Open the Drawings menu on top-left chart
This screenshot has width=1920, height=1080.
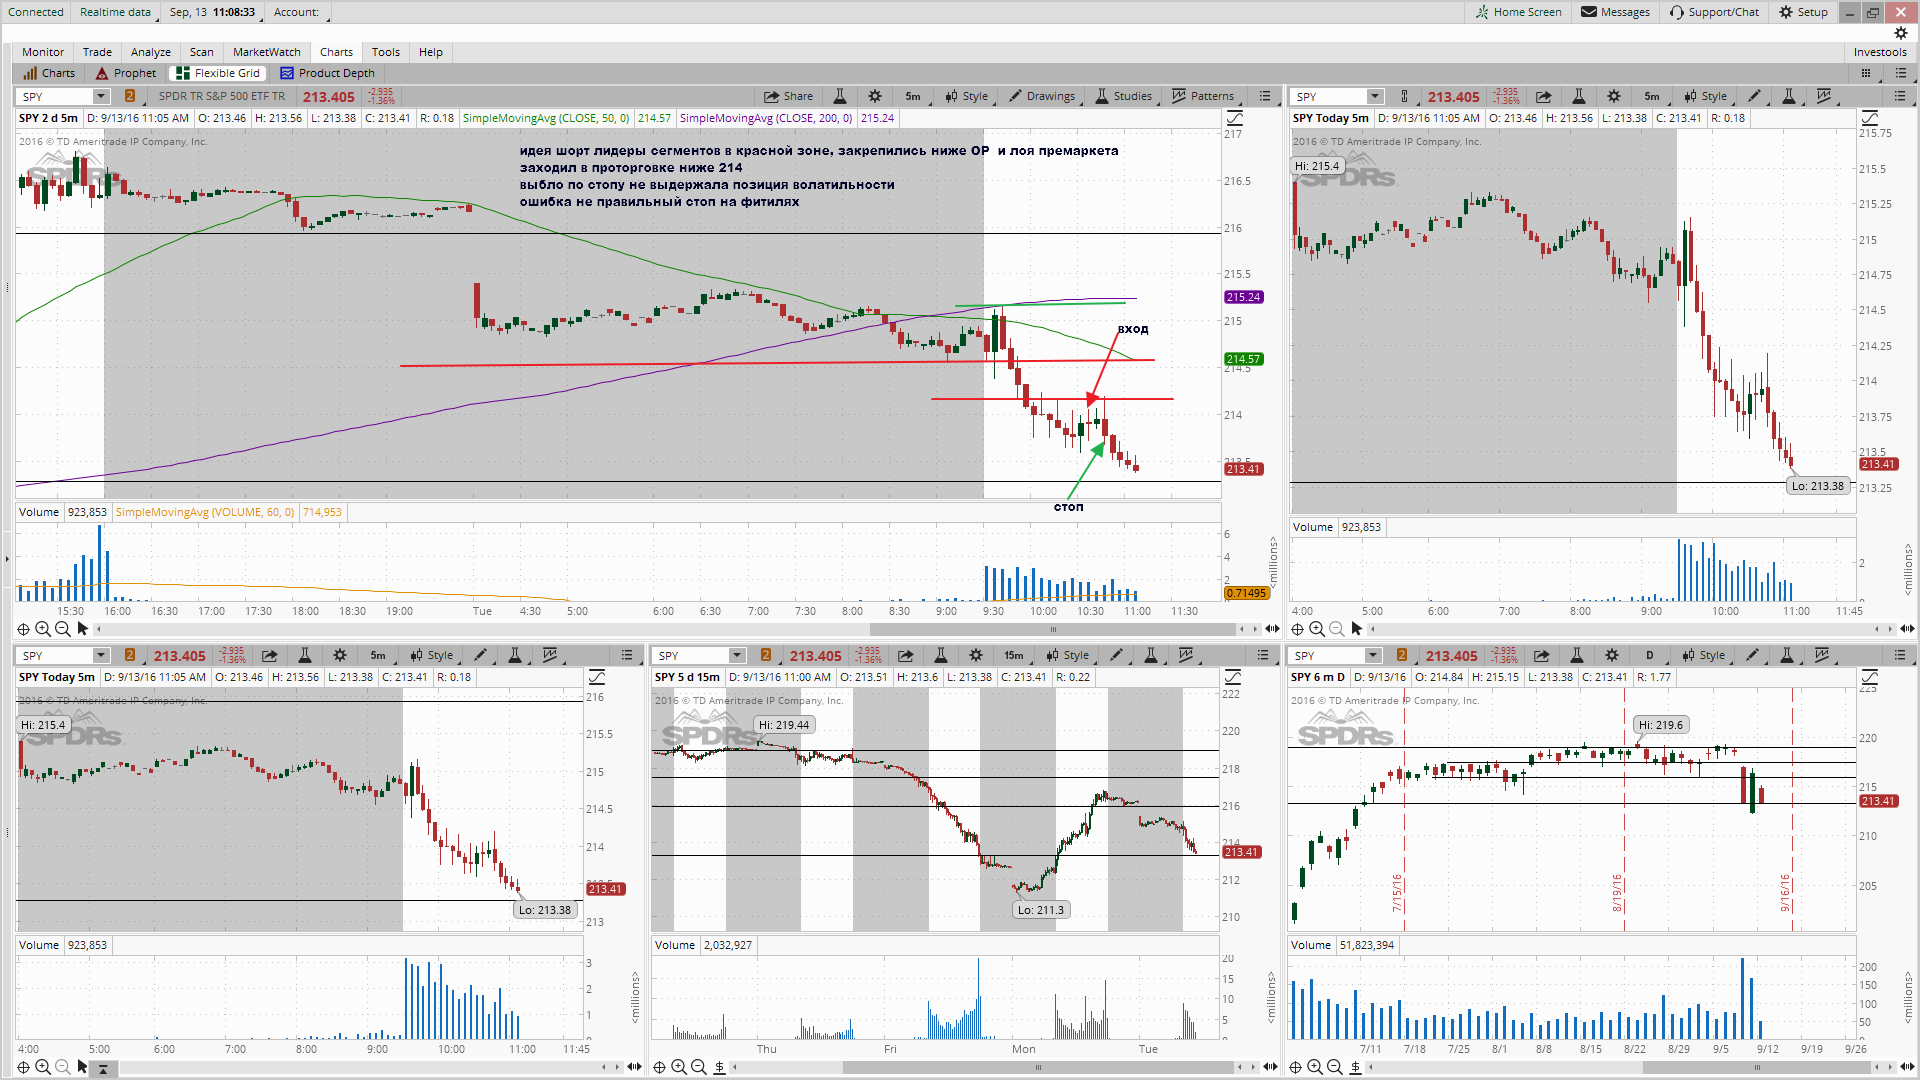pyautogui.click(x=1042, y=96)
